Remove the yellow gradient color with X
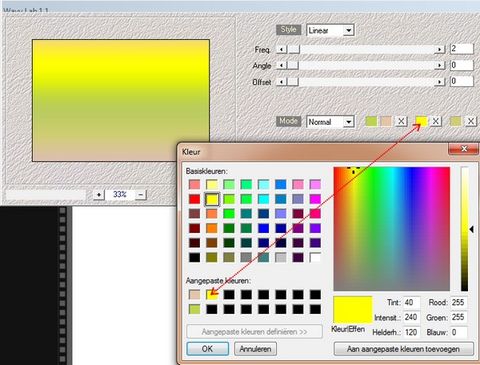Image resolution: width=480 pixels, height=365 pixels. [x=436, y=121]
